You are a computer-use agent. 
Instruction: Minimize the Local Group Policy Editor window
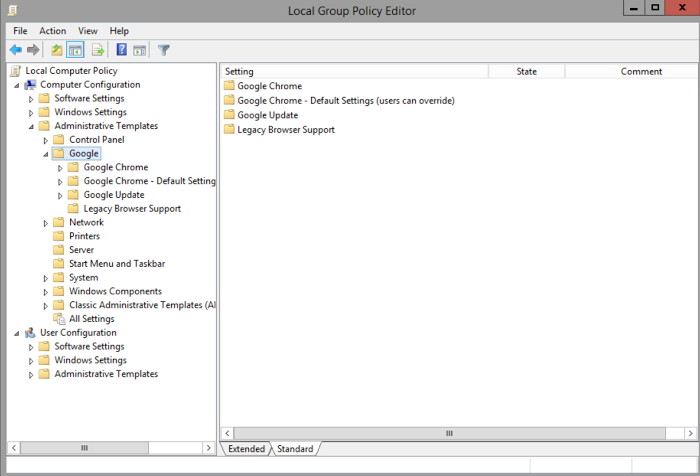point(634,8)
